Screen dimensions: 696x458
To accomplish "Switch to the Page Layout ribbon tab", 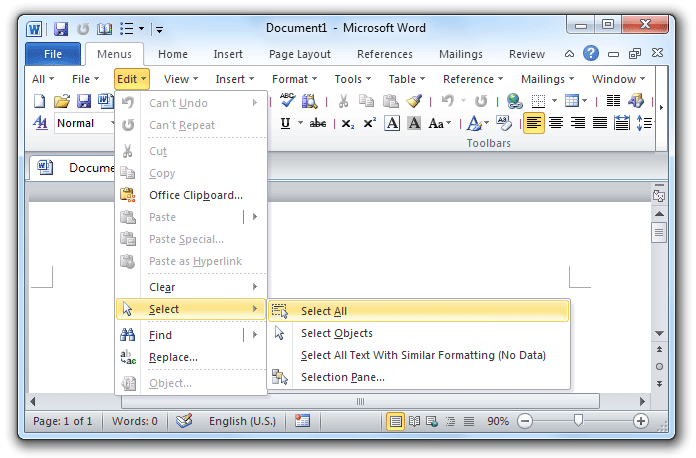I will (299, 54).
